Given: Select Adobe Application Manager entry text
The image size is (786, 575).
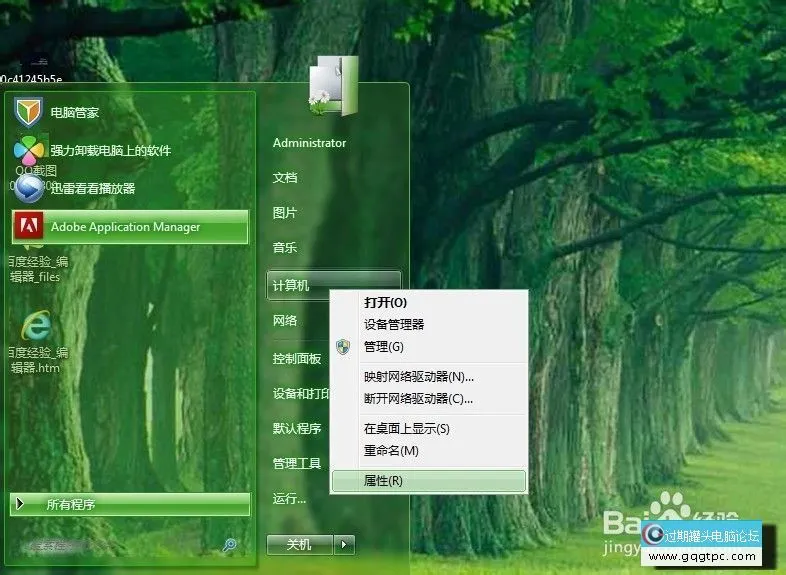Looking at the screenshot, I should pos(125,227).
